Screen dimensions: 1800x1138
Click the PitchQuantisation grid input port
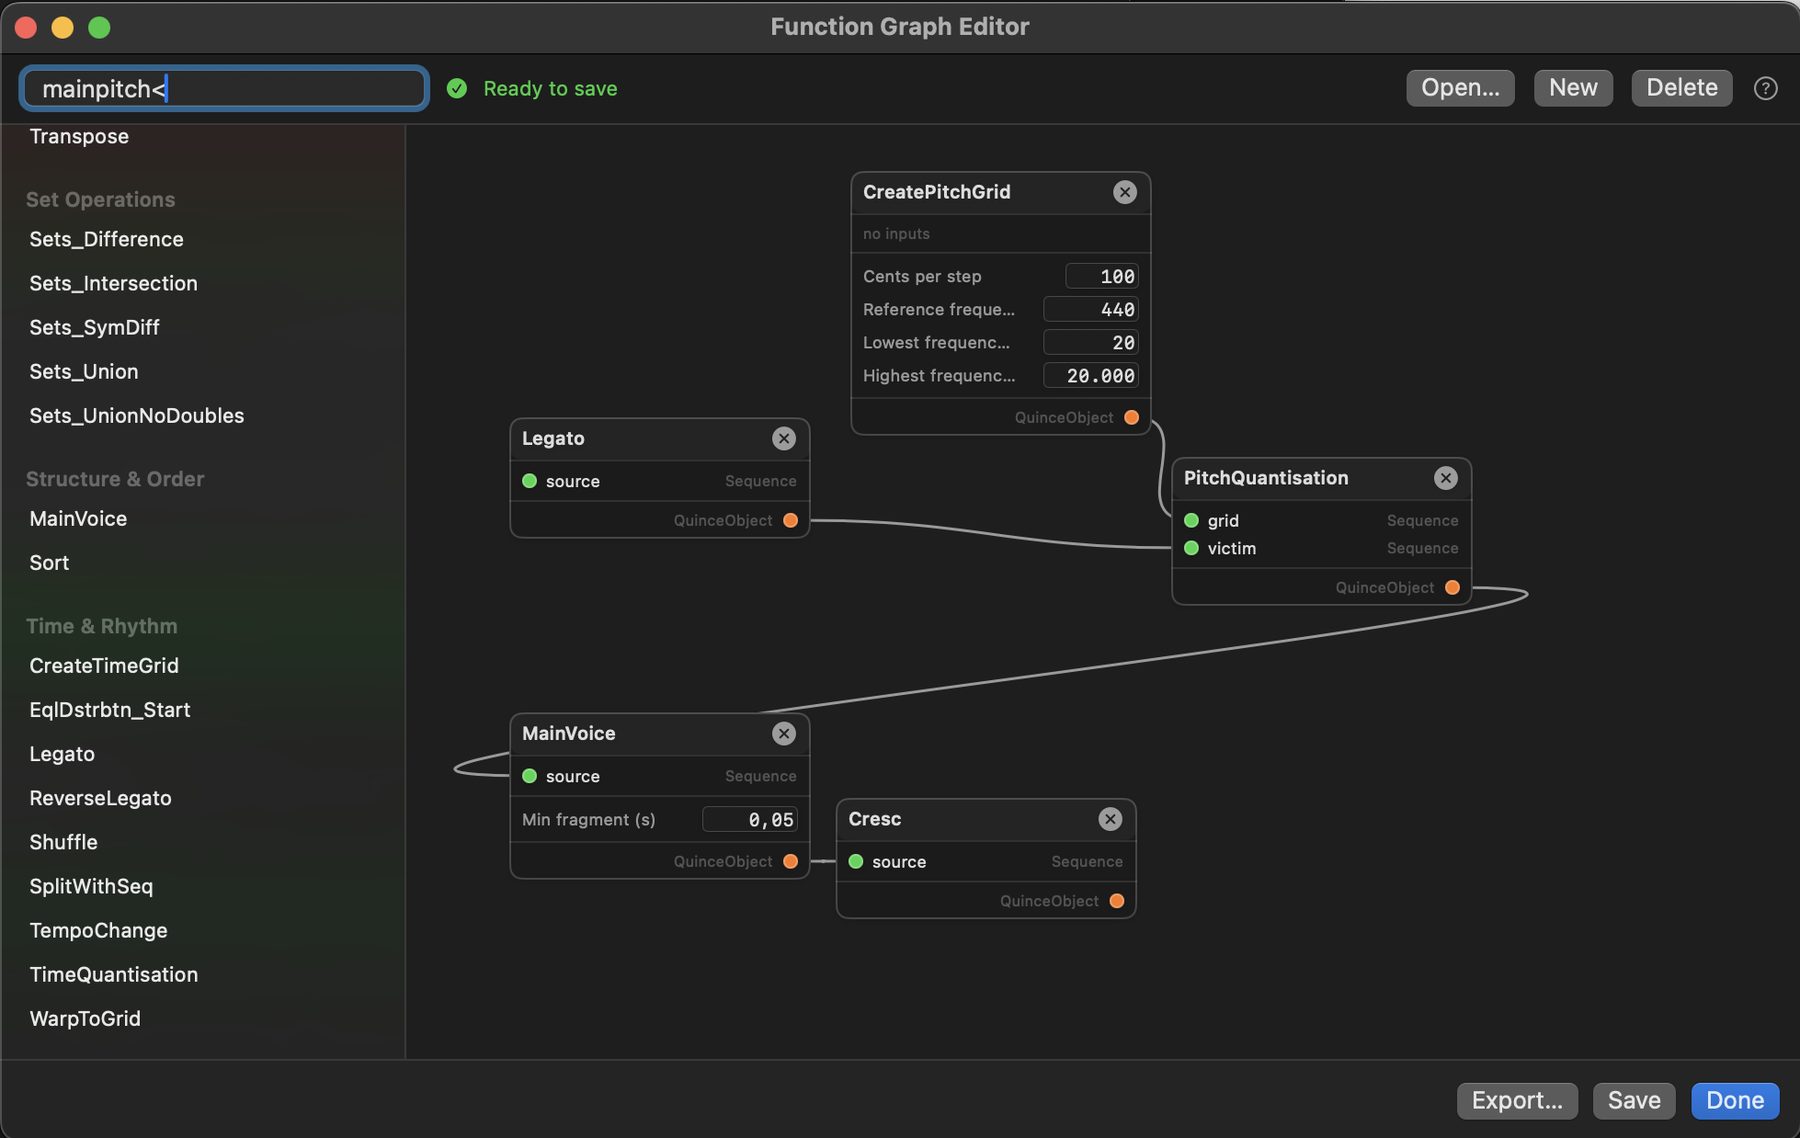pyautogui.click(x=1191, y=520)
